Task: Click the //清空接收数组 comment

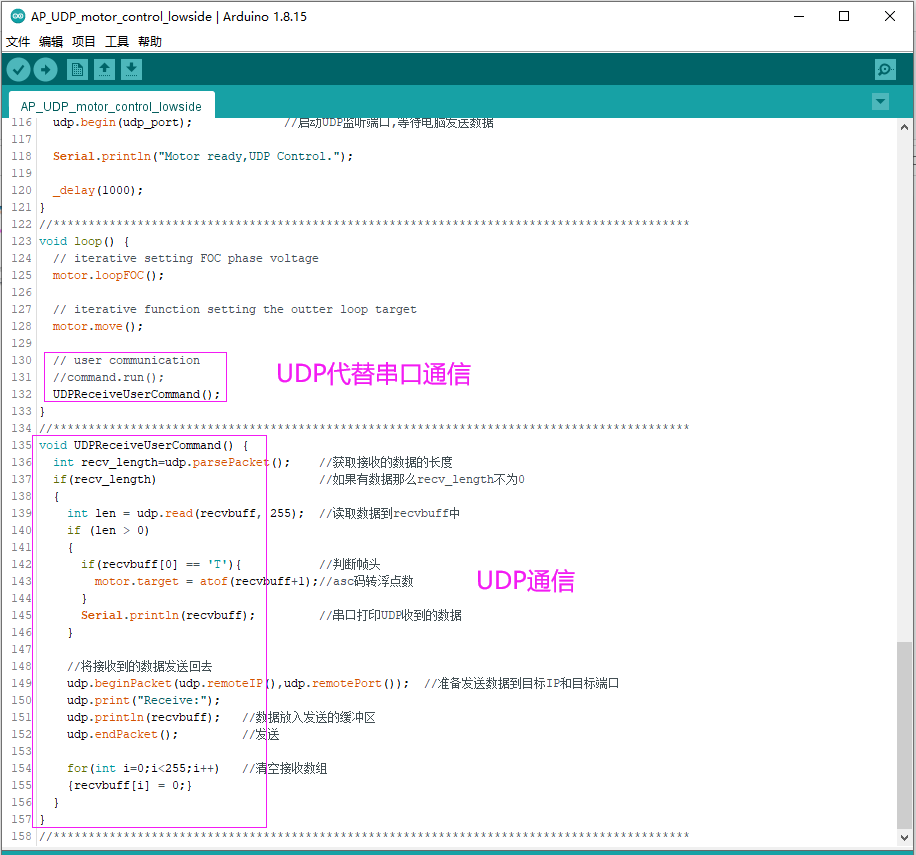Action: 284,768
